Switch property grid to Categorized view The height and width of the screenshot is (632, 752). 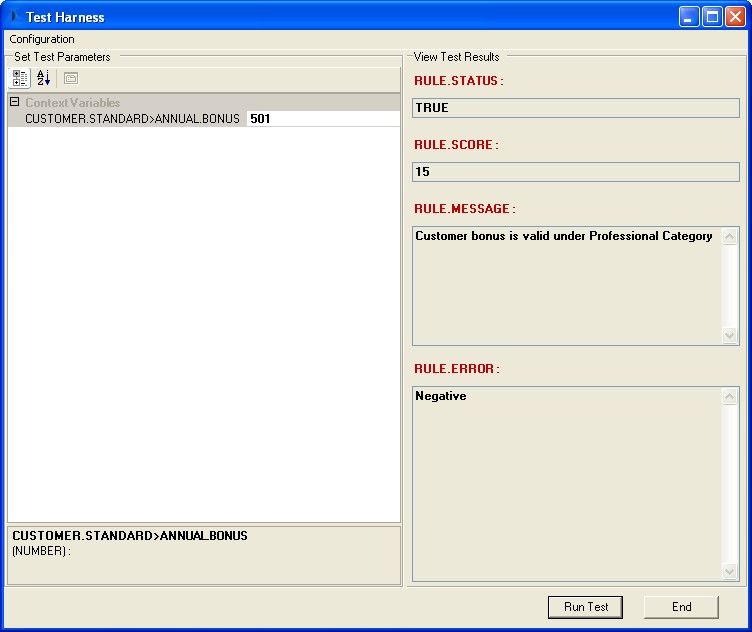[x=20, y=78]
